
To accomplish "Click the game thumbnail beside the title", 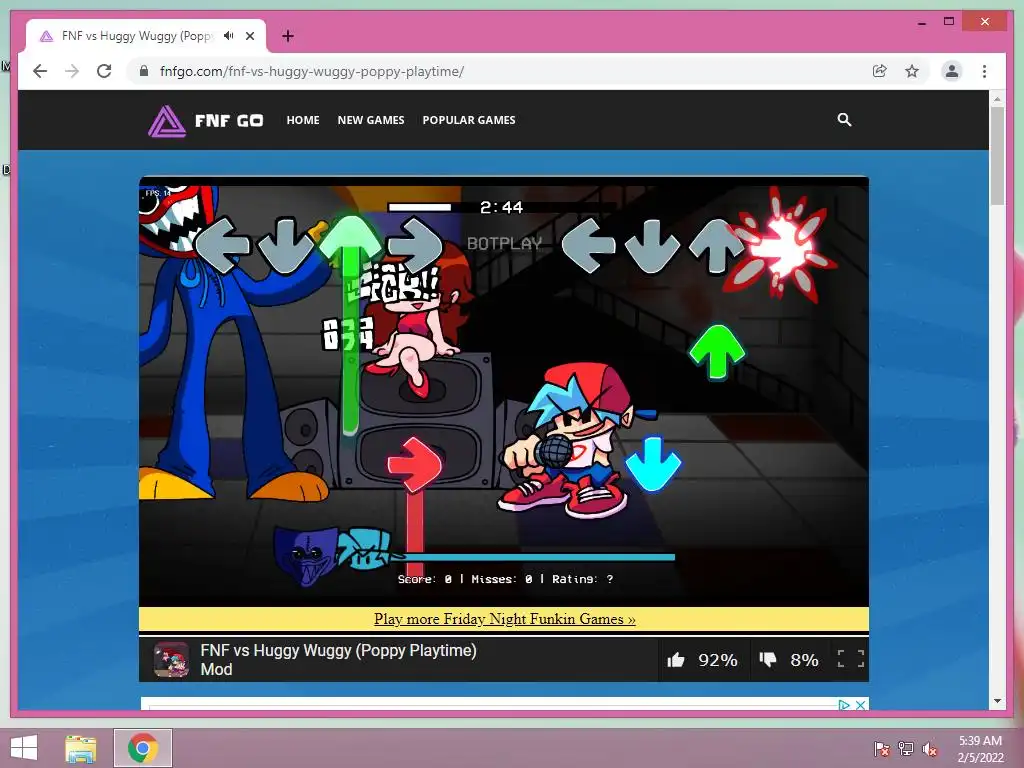I will tap(171, 660).
